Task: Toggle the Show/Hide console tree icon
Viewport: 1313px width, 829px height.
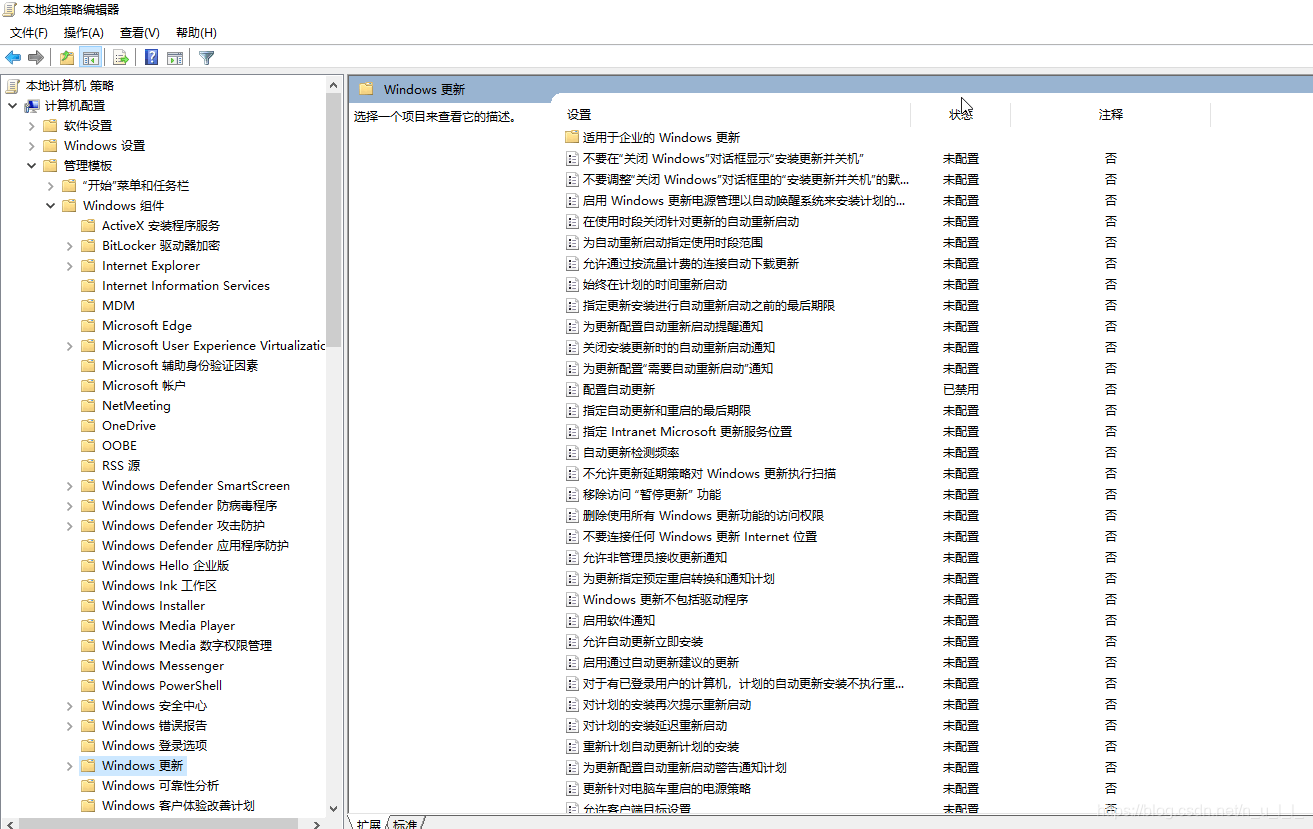Action: [x=91, y=58]
